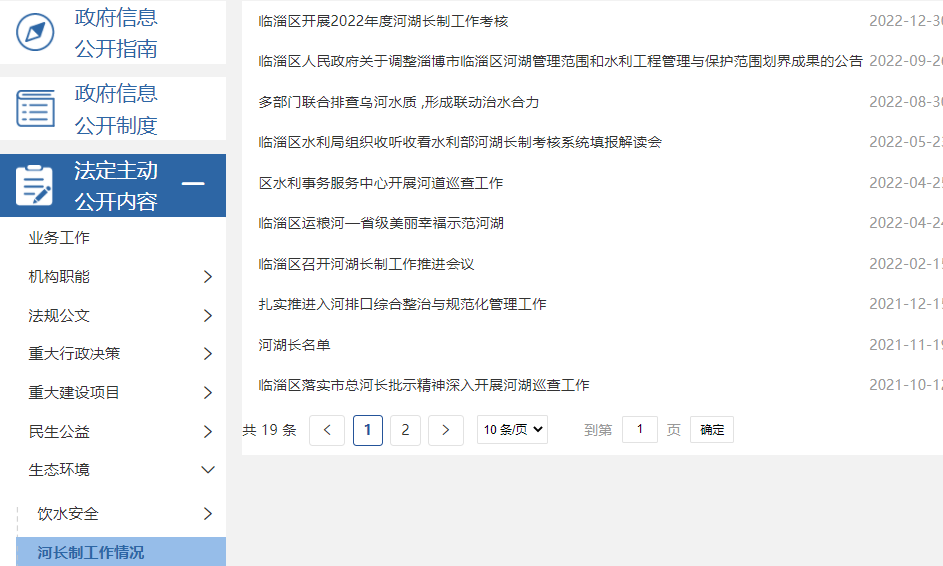Viewport: 943px width, 566px height.
Task: Go to page 2 of results
Action: [405, 430]
